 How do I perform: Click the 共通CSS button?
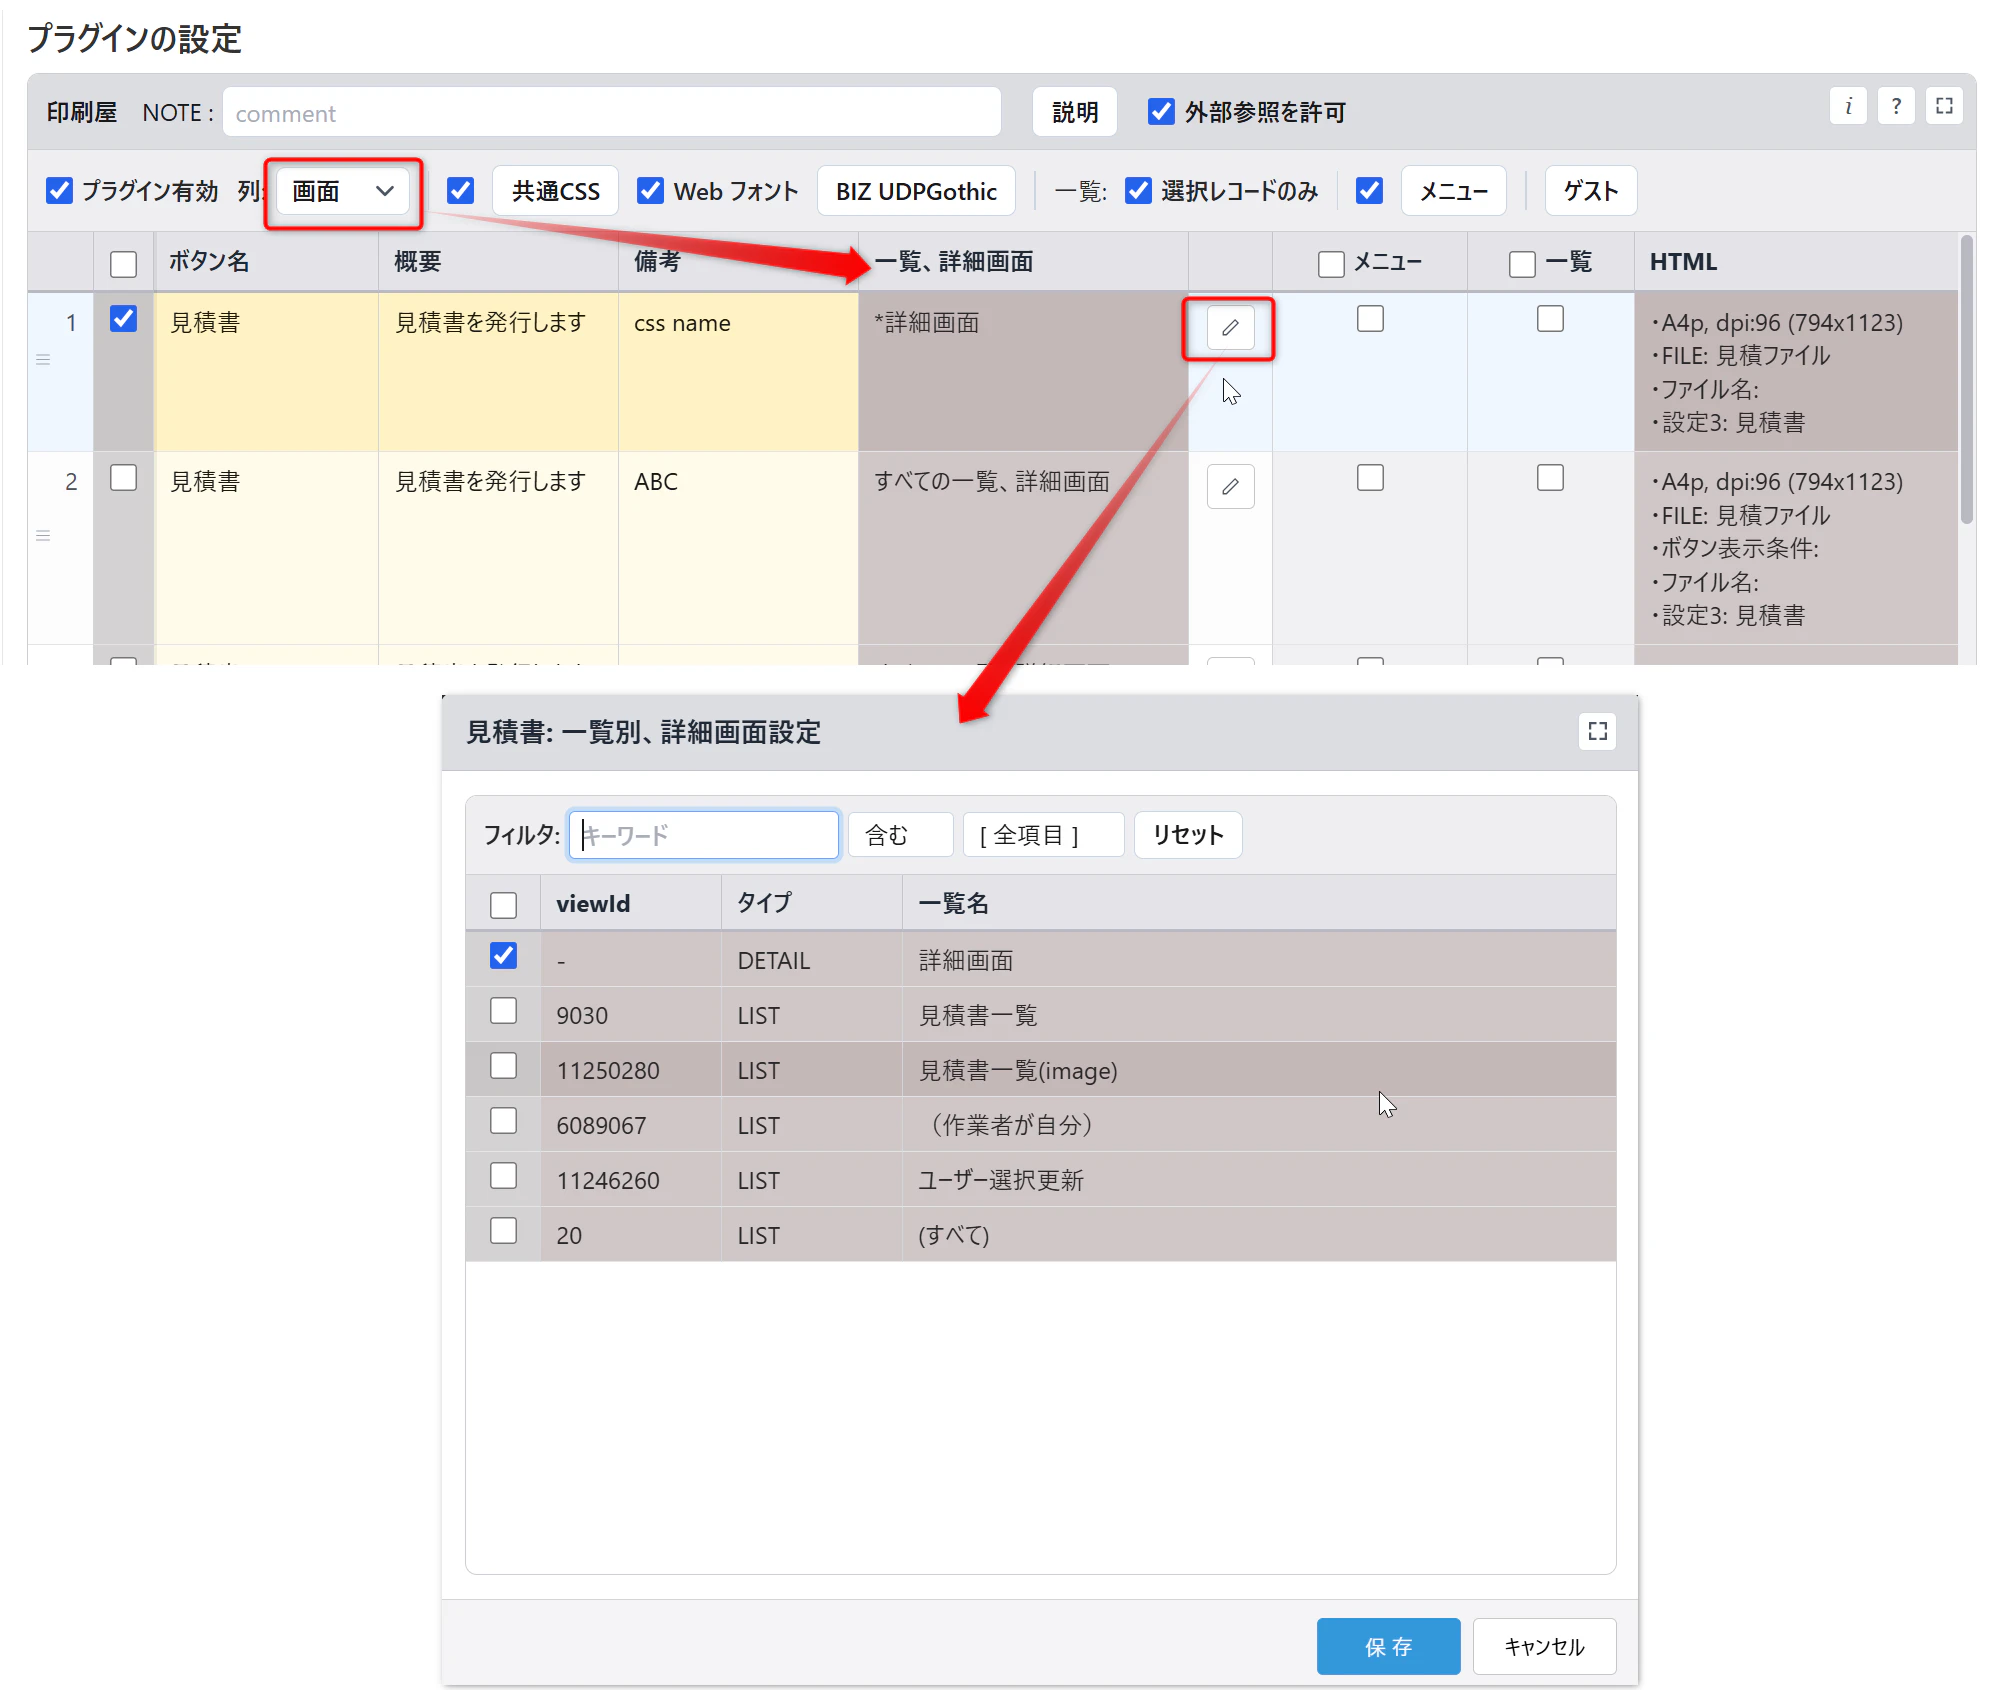coord(555,191)
